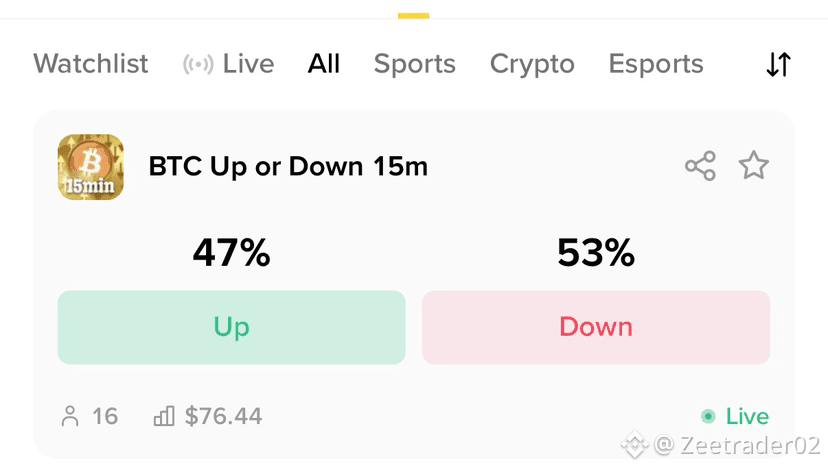Open the sort order arrows icon
Screen dimensions: 828x470
pos(778,64)
